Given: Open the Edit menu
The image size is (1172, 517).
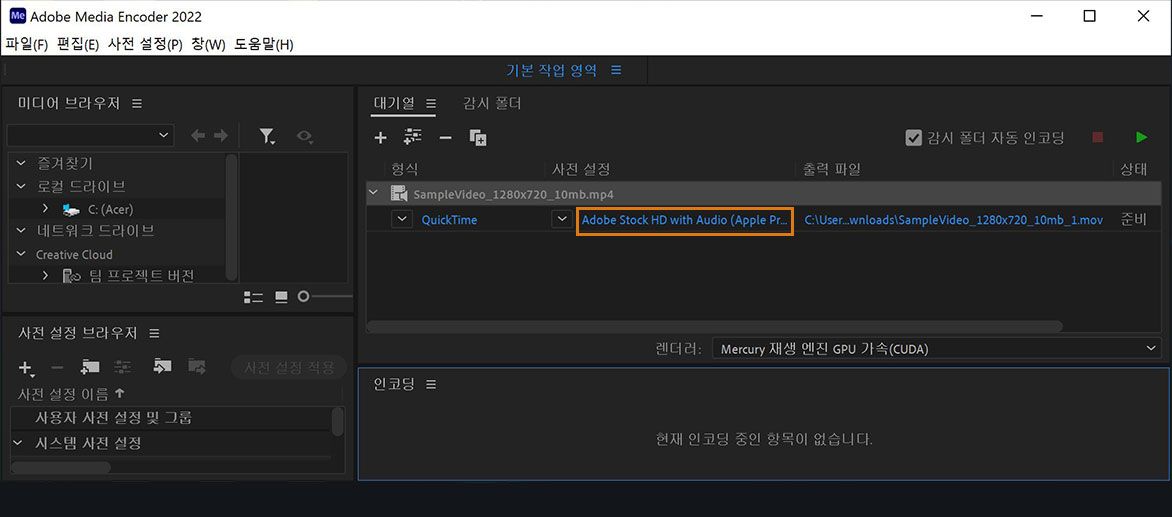Looking at the screenshot, I should (x=78, y=44).
